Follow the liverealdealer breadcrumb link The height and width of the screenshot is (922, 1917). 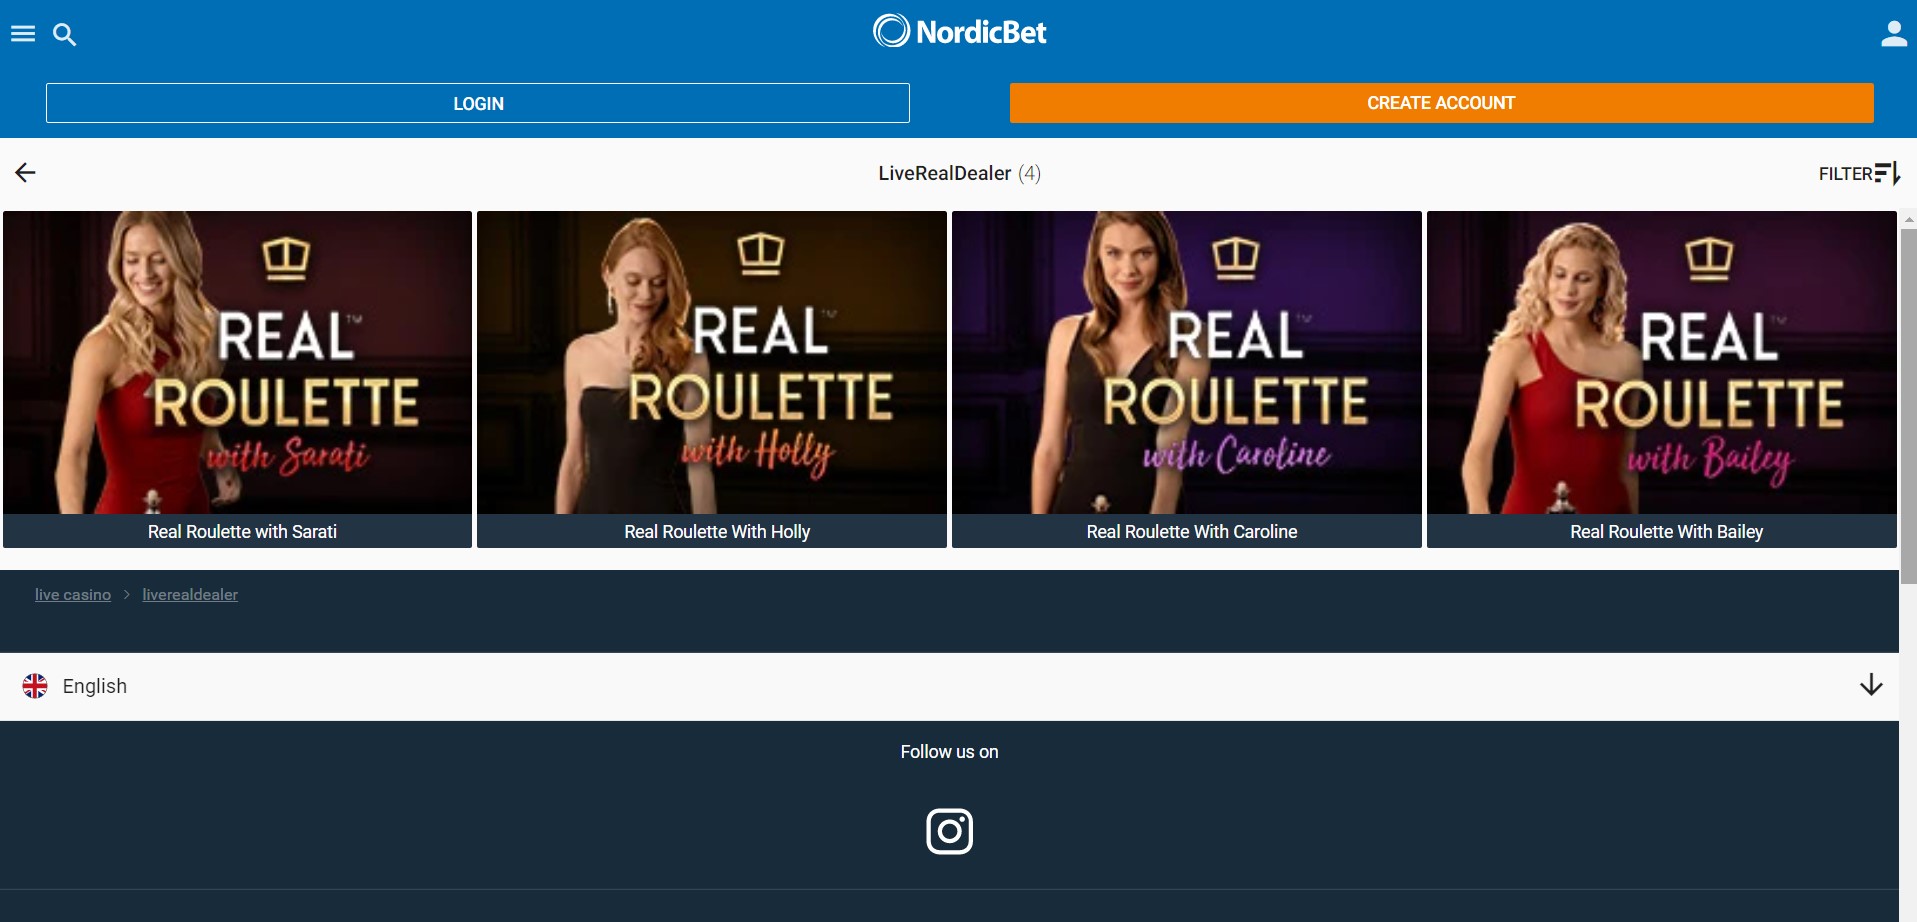click(190, 595)
